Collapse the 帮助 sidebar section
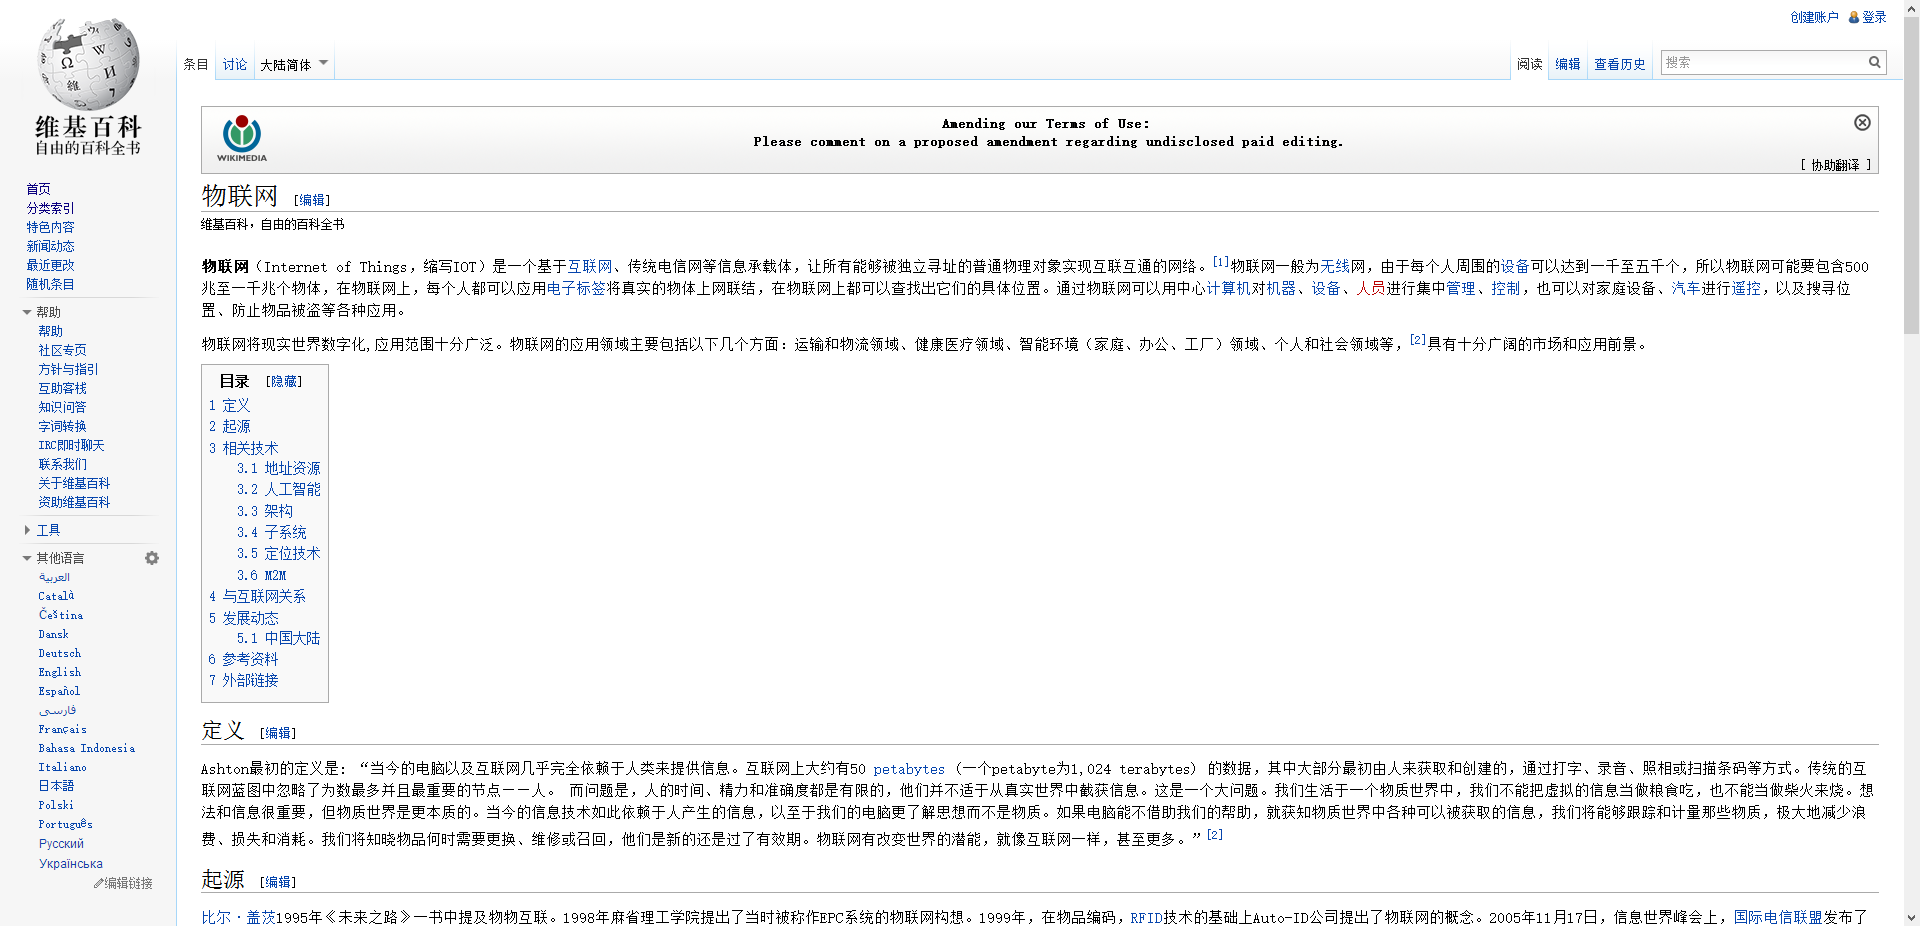This screenshot has height=926, width=1920. 27,312
